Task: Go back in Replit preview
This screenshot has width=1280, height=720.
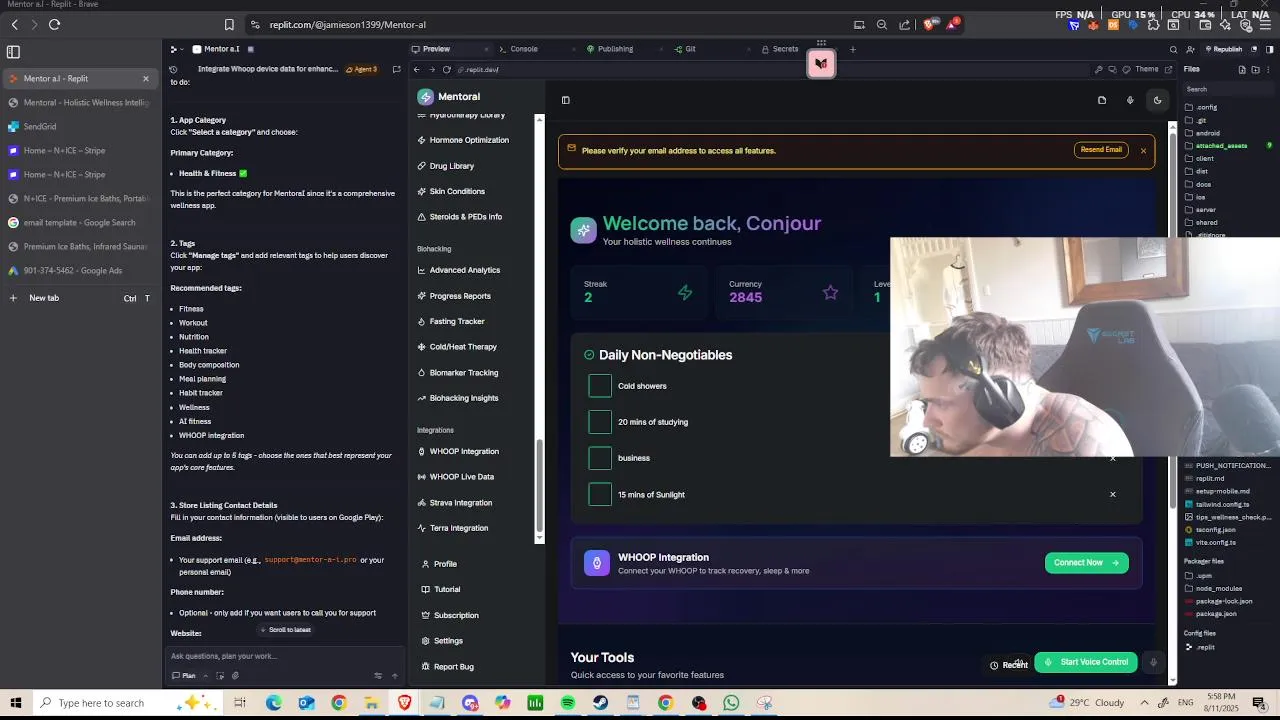Action: 417,70
